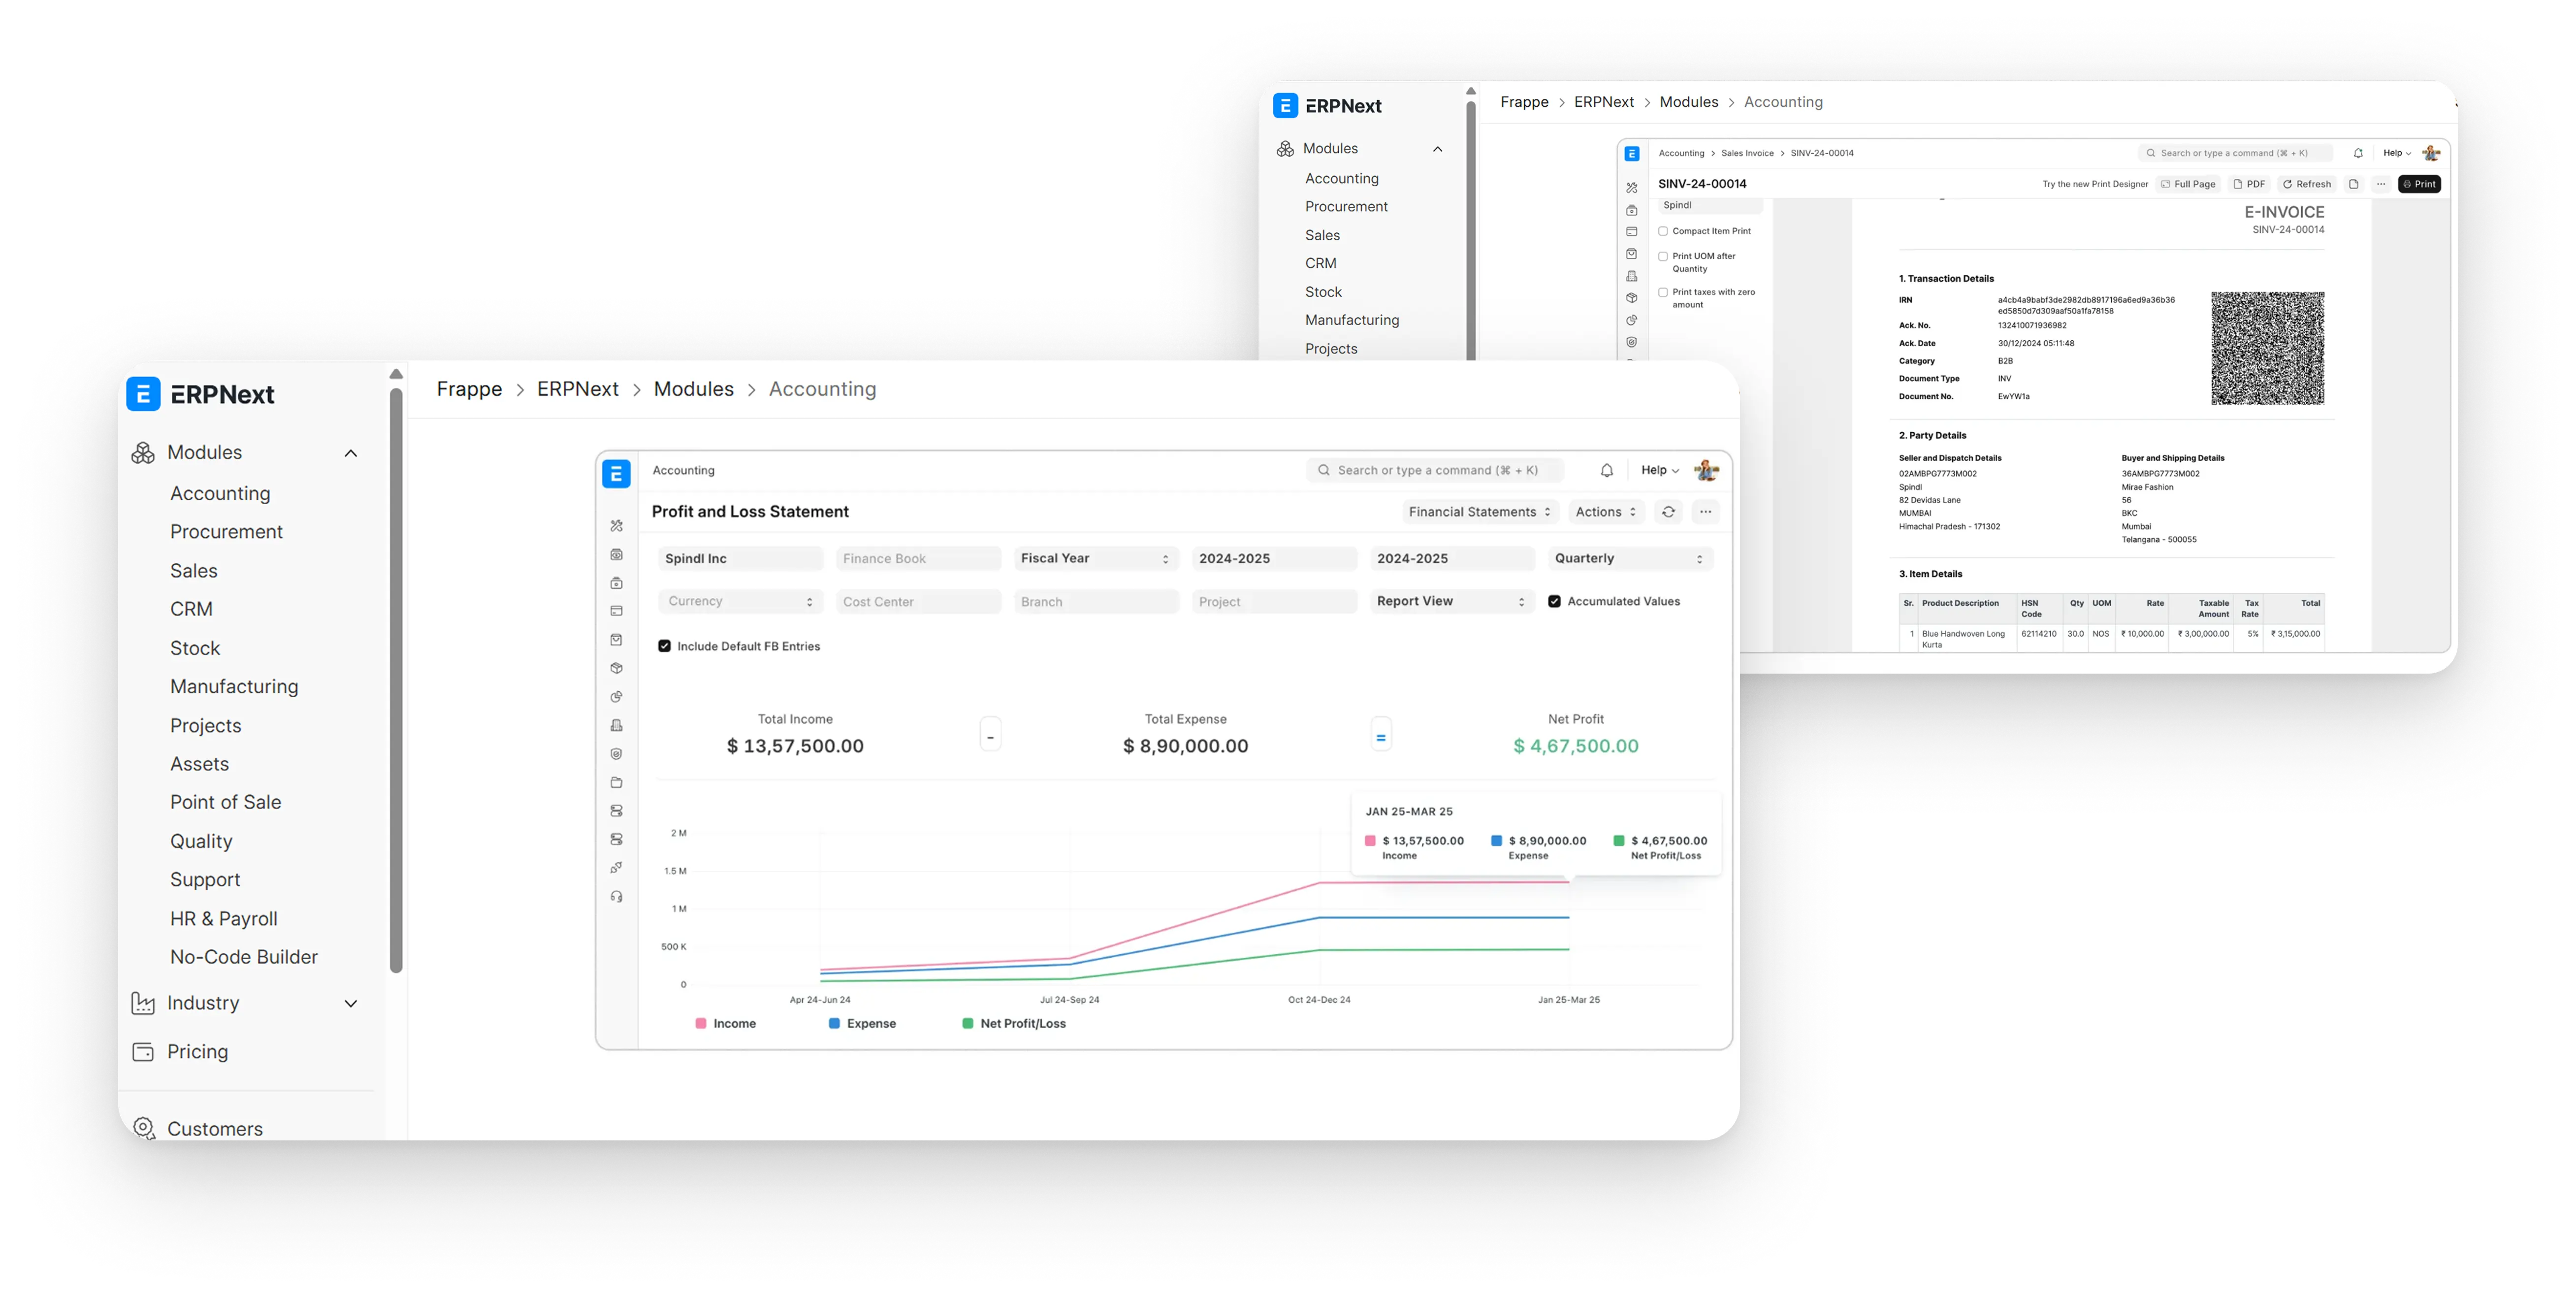The height and width of the screenshot is (1297, 2576).
Task: Click the Pricing wallet icon
Action: pos(143,1052)
